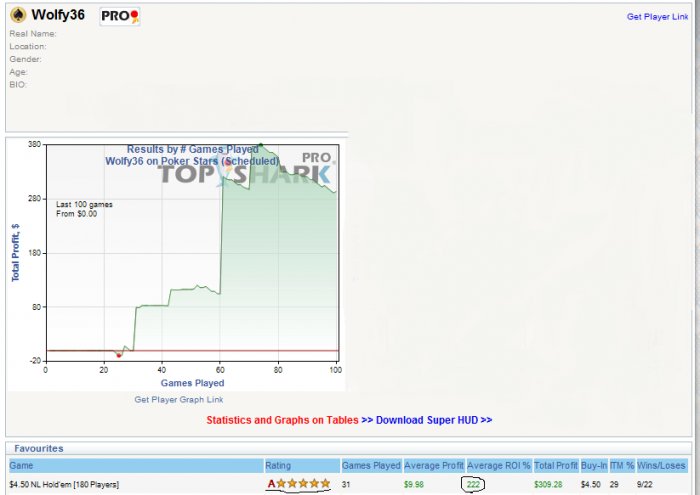This screenshot has width=700, height=495.
Task: Click the Favourites section heading
Action: [39, 449]
